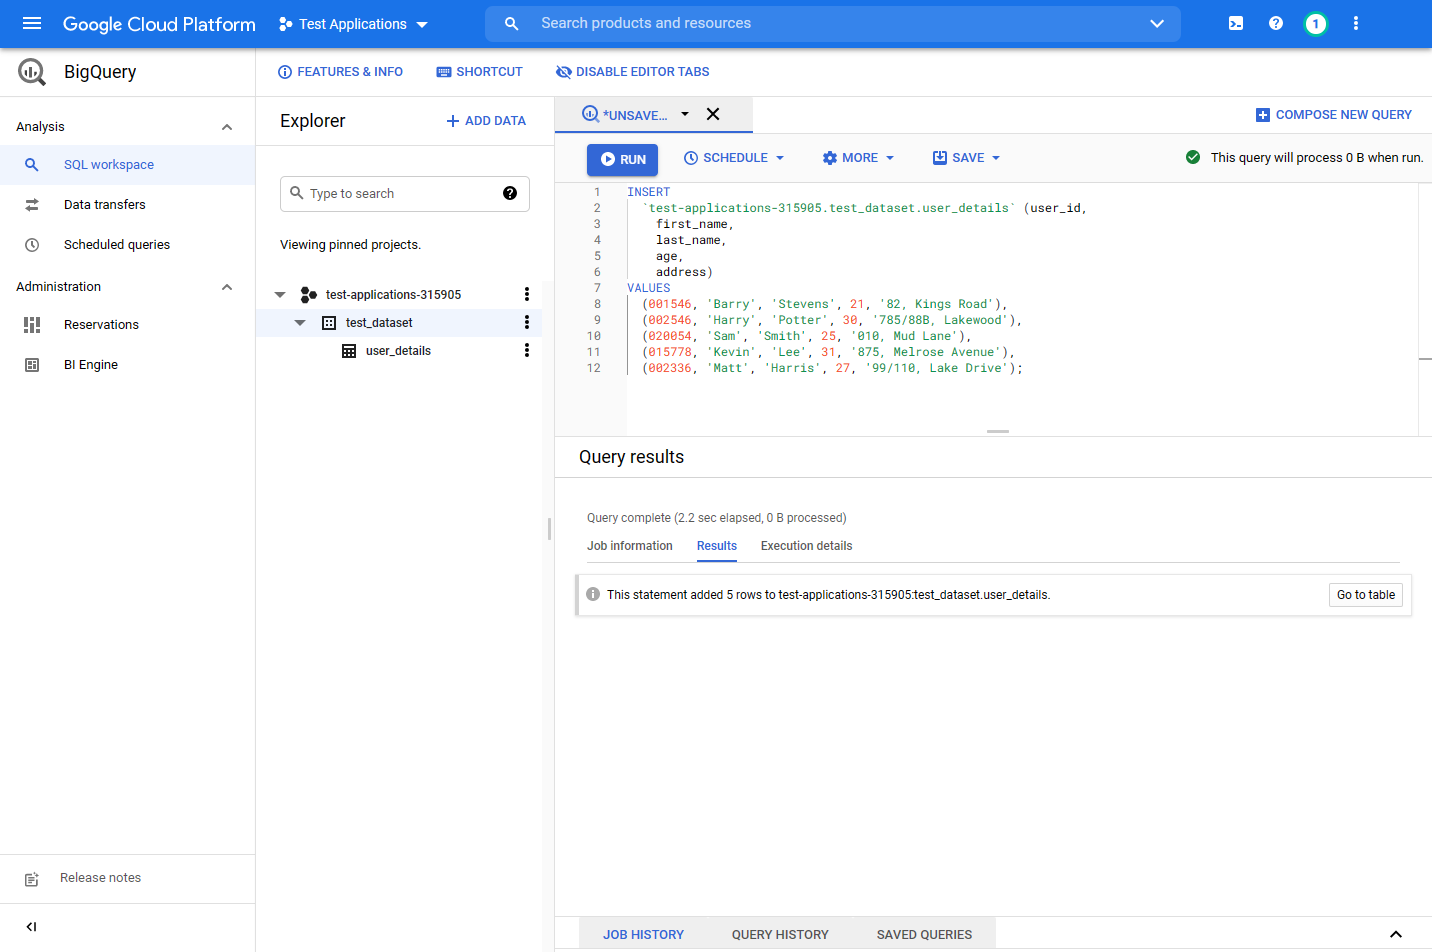Open the Test Applications project selector
Image resolution: width=1432 pixels, height=952 pixels.
pos(353,24)
